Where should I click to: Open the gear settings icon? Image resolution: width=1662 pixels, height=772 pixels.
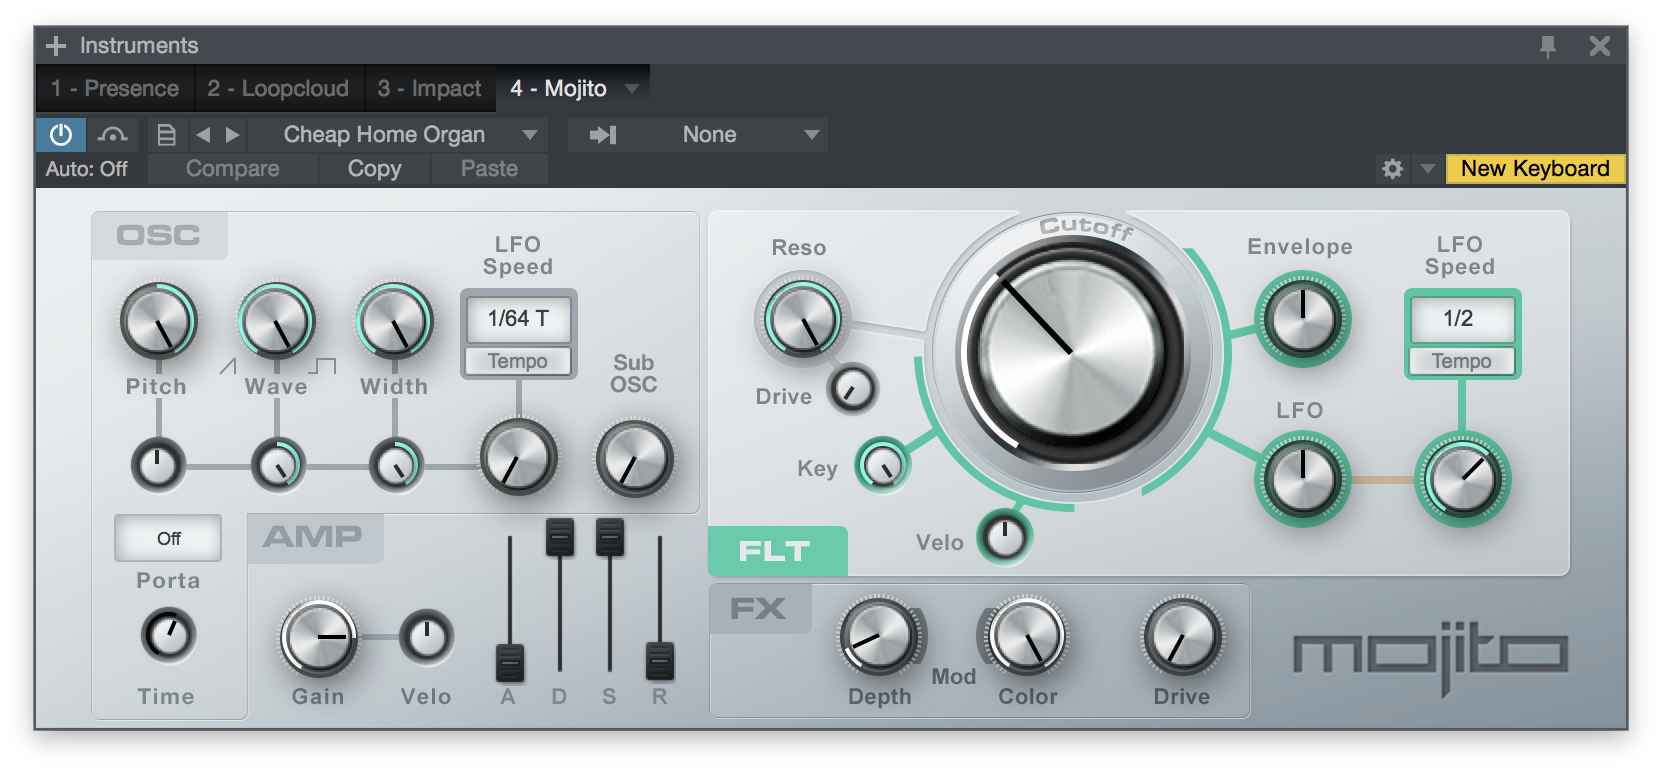tap(1392, 169)
